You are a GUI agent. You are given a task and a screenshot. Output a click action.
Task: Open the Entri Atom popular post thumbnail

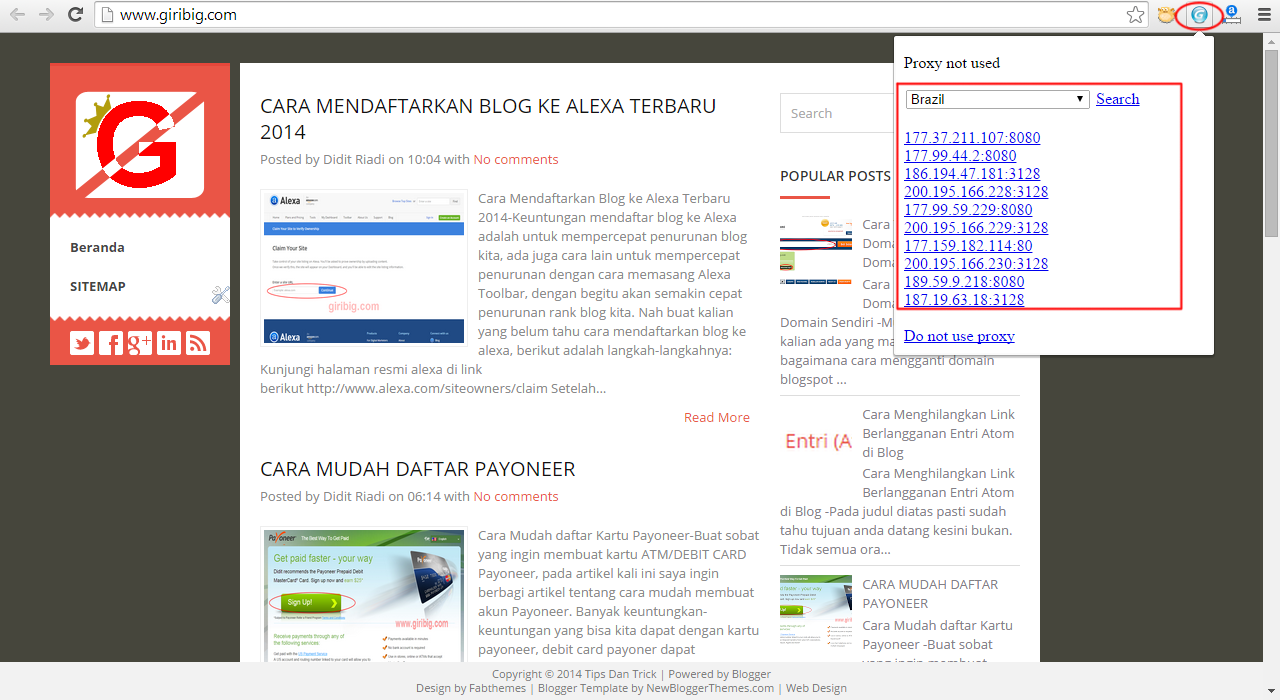(x=816, y=441)
